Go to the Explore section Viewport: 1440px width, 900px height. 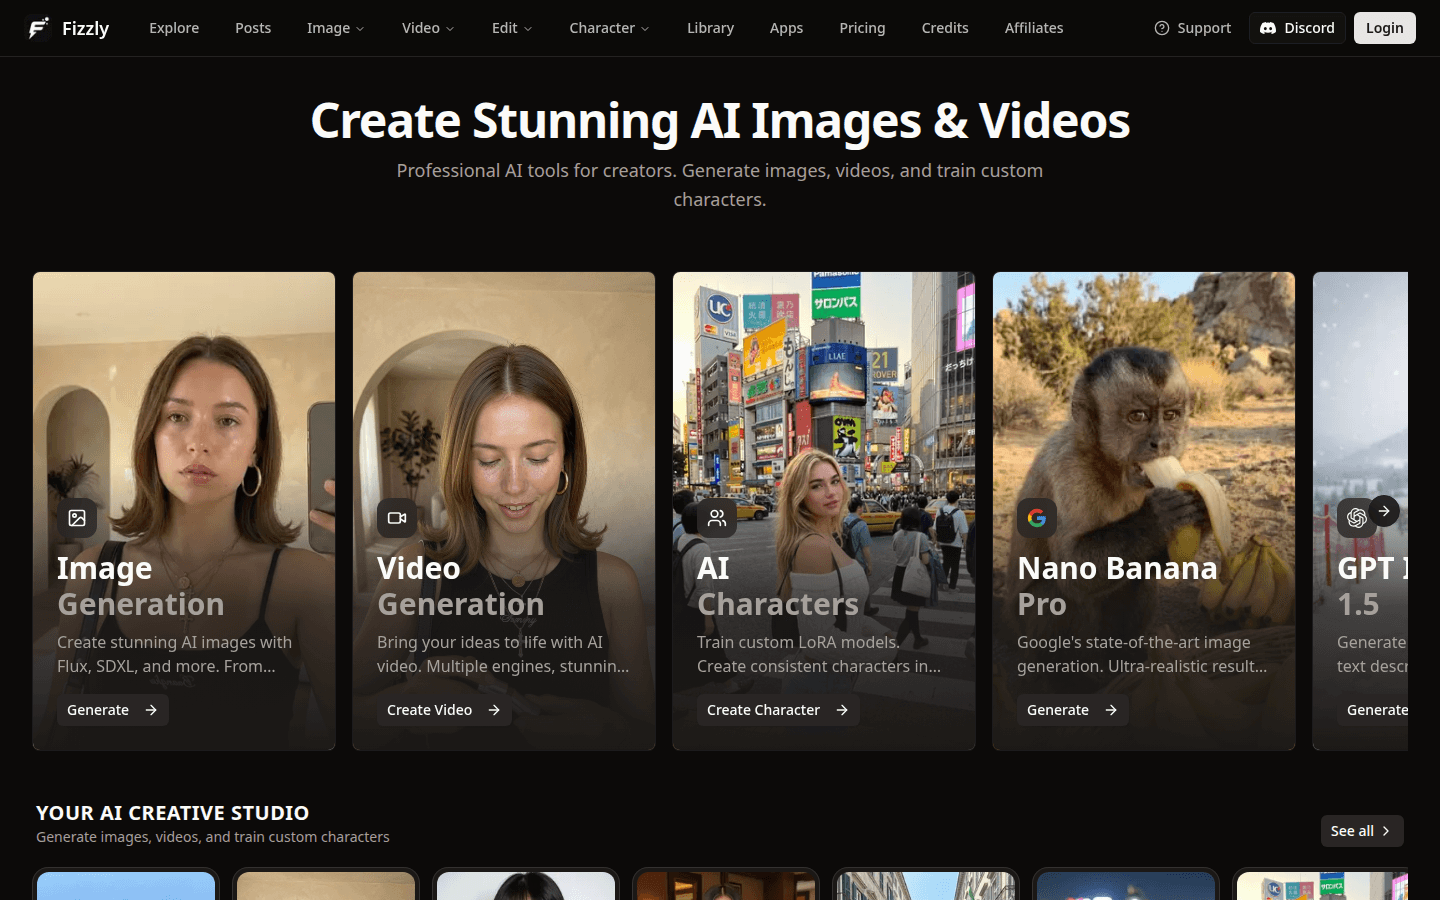tap(173, 28)
